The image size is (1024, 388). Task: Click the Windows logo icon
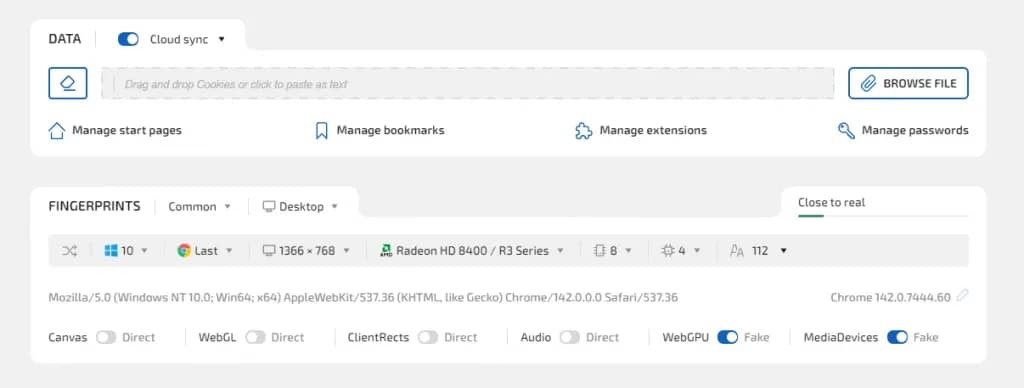pos(111,251)
